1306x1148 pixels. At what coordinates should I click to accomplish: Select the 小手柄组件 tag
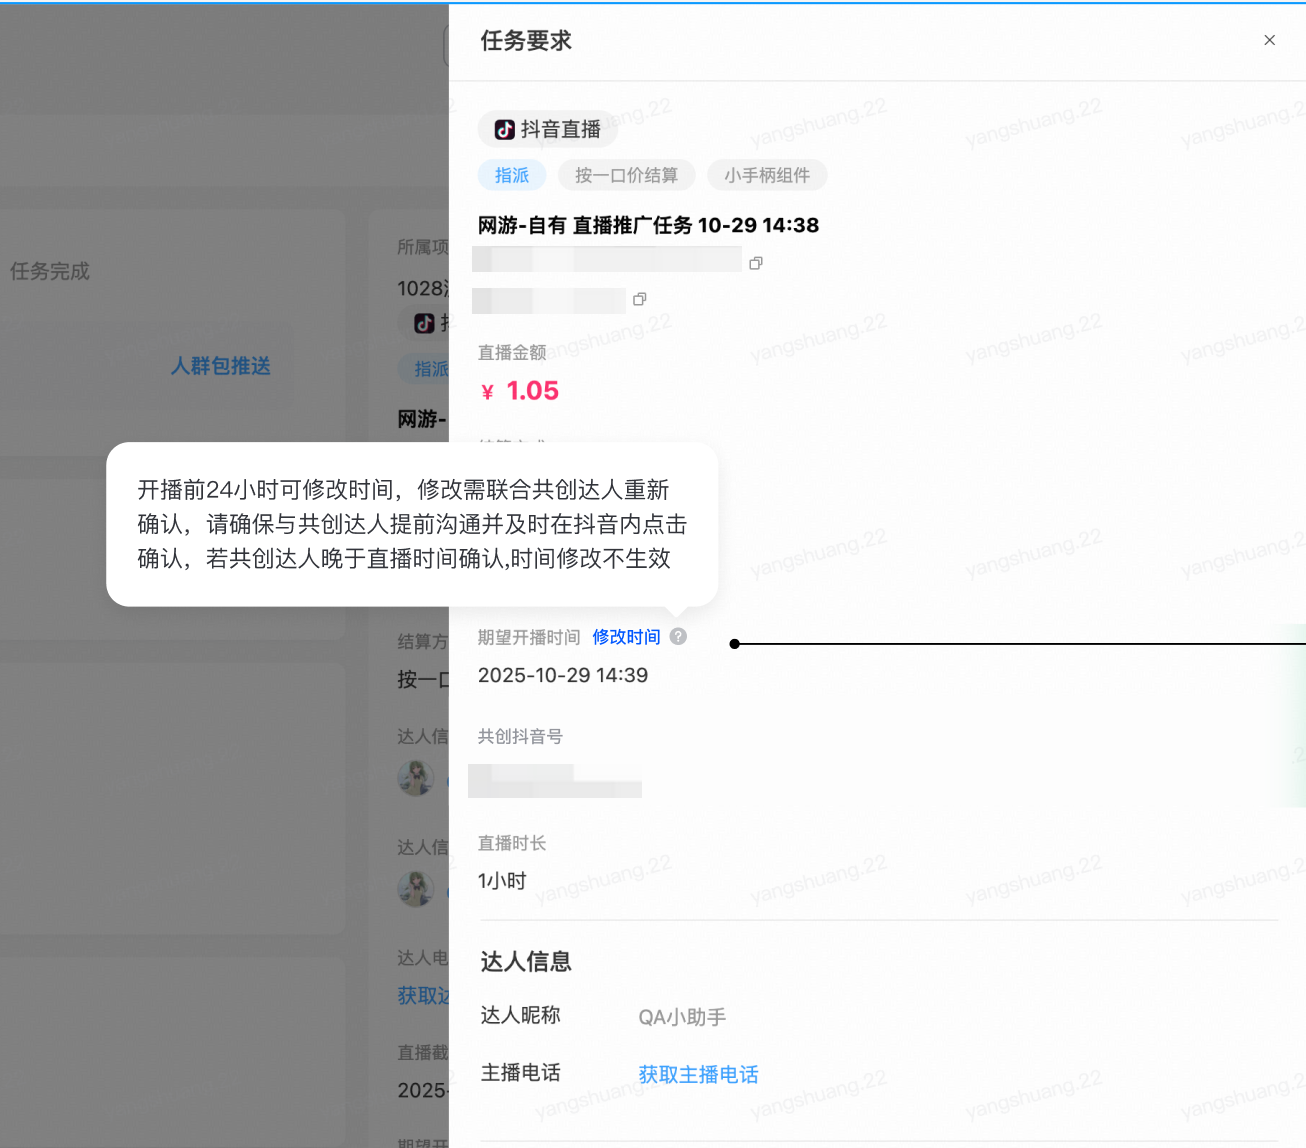coord(767,175)
